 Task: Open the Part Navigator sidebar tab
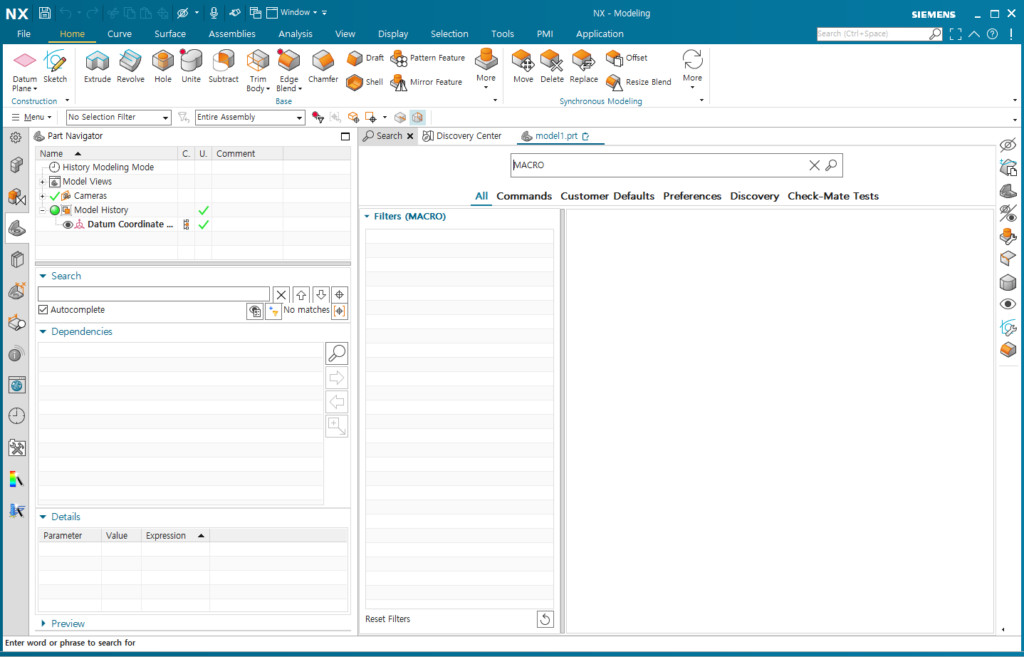pyautogui.click(x=17, y=228)
